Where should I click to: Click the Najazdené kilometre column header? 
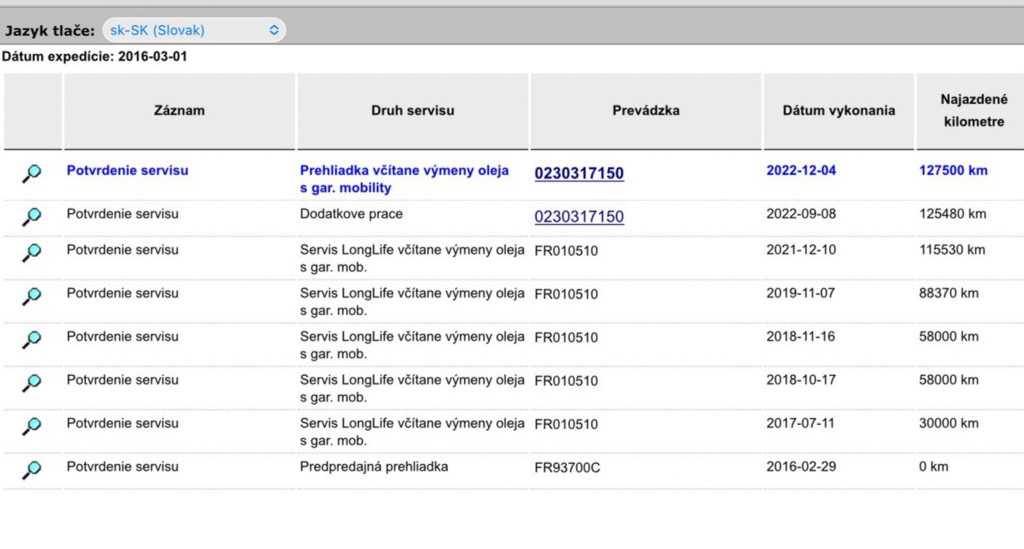973,110
